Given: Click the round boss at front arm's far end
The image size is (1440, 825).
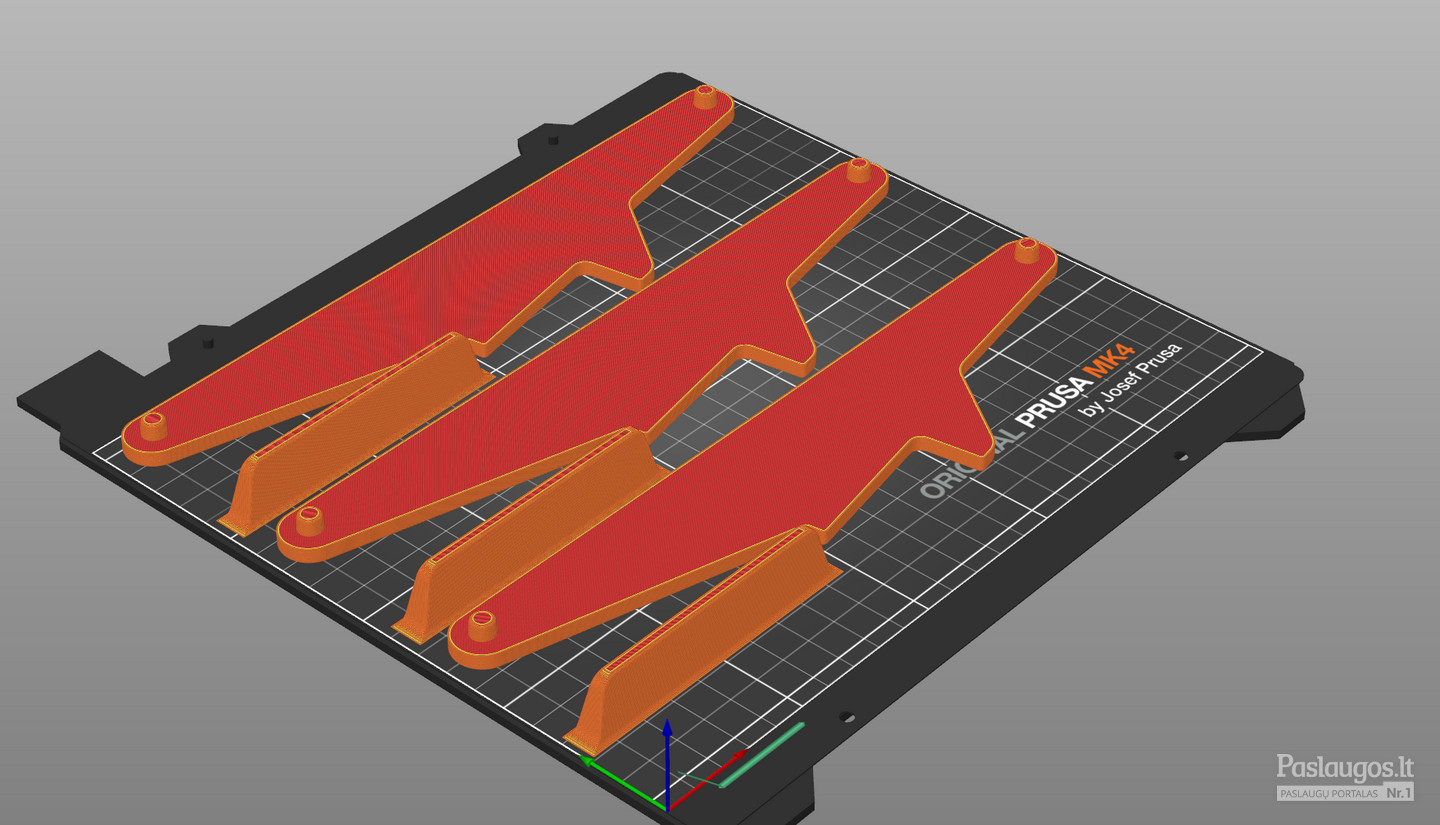Looking at the screenshot, I should tap(1026, 250).
